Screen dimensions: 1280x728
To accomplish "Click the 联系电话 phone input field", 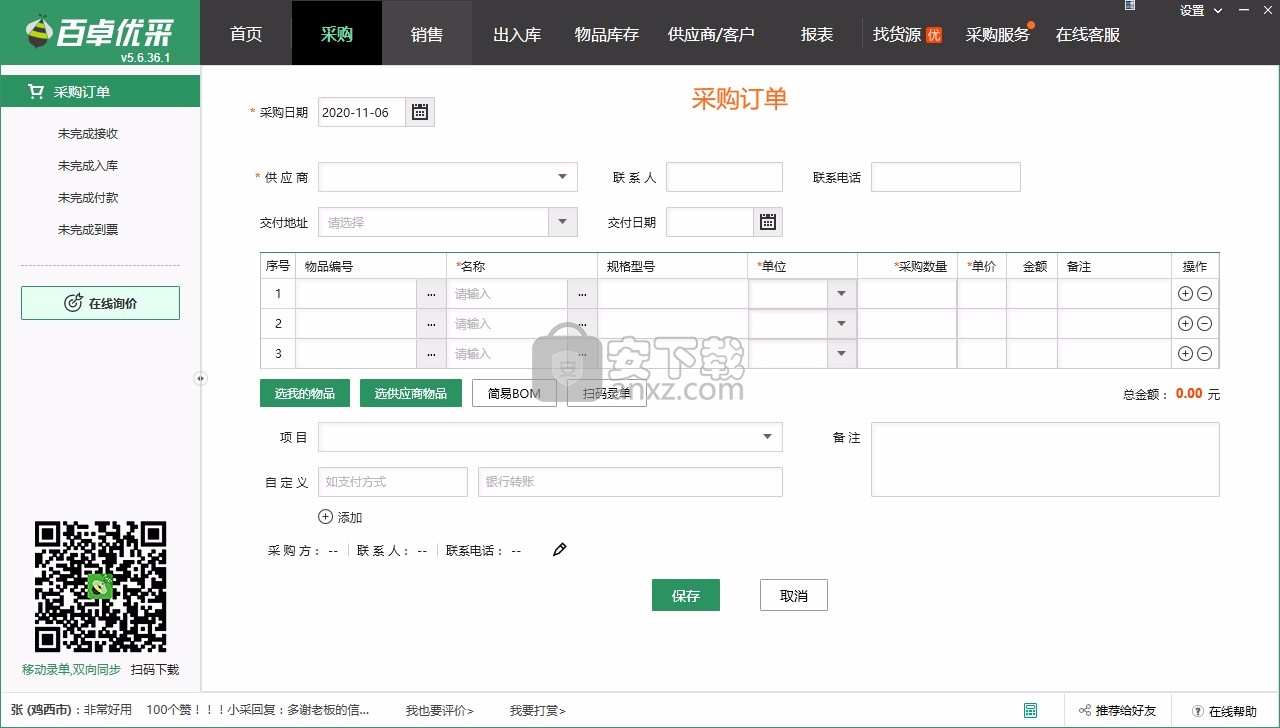I will tap(946, 177).
